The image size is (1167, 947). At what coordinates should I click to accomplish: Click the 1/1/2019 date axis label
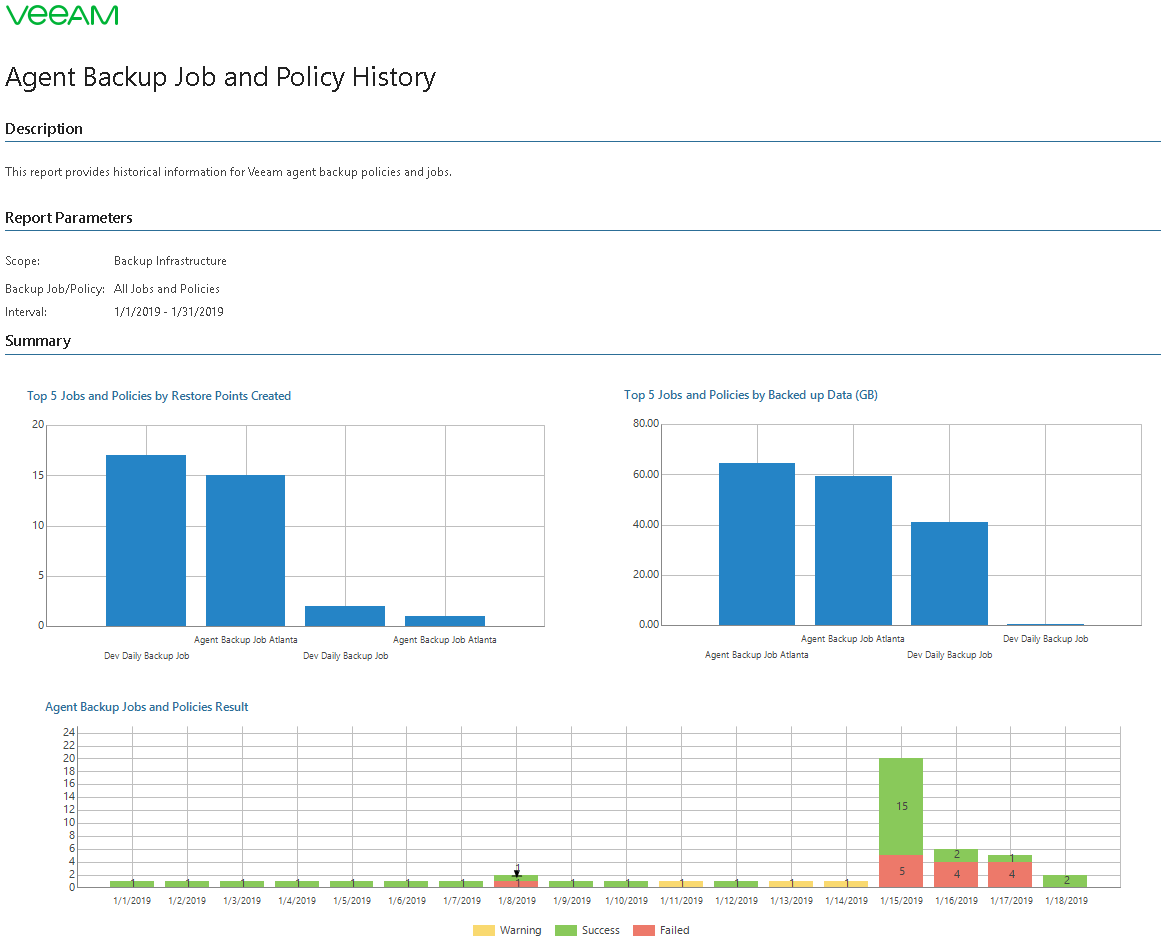(x=132, y=901)
